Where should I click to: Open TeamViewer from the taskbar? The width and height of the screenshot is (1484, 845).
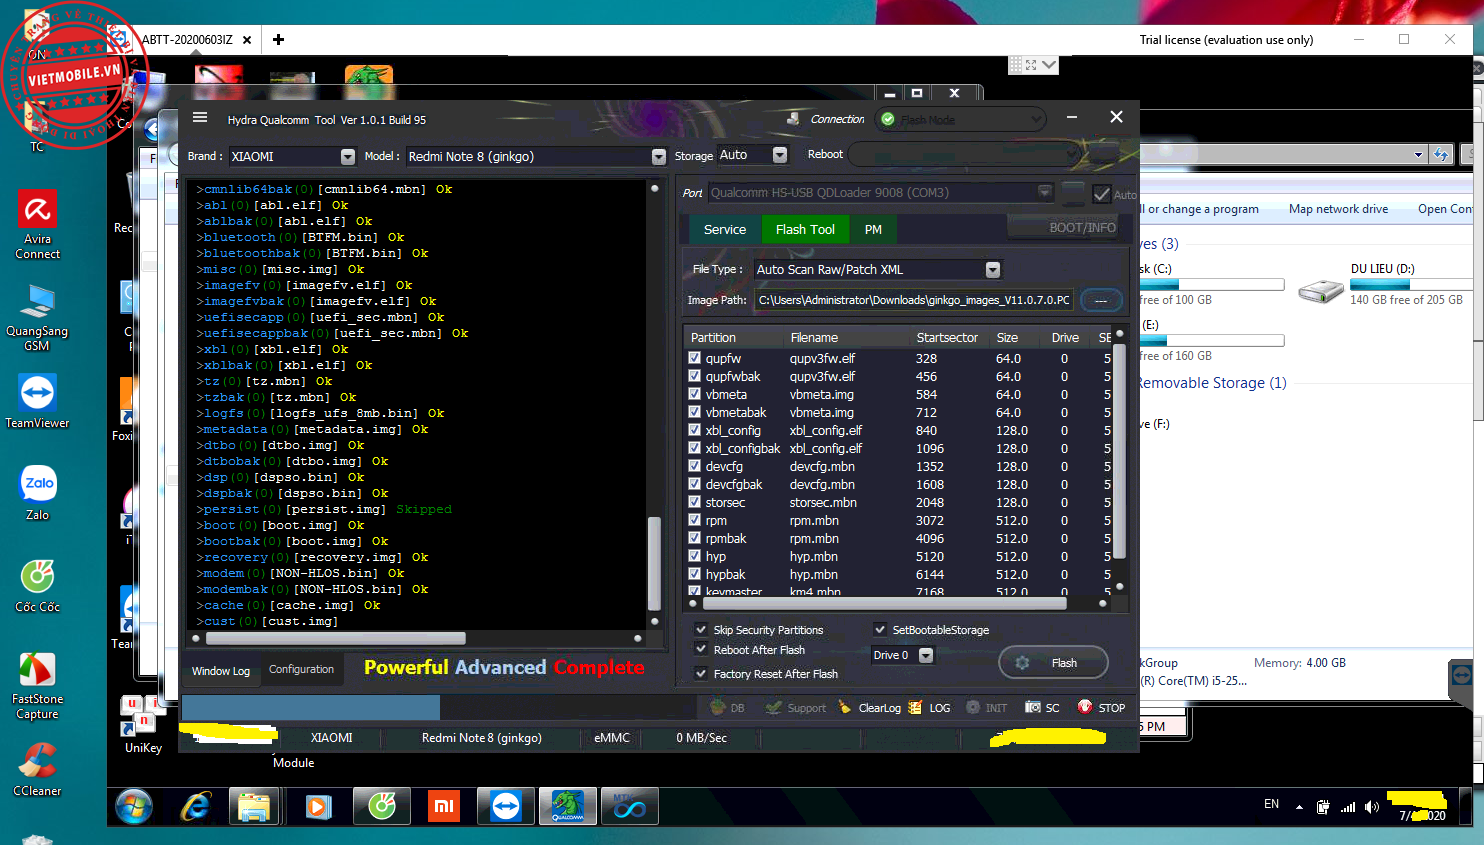click(x=506, y=806)
